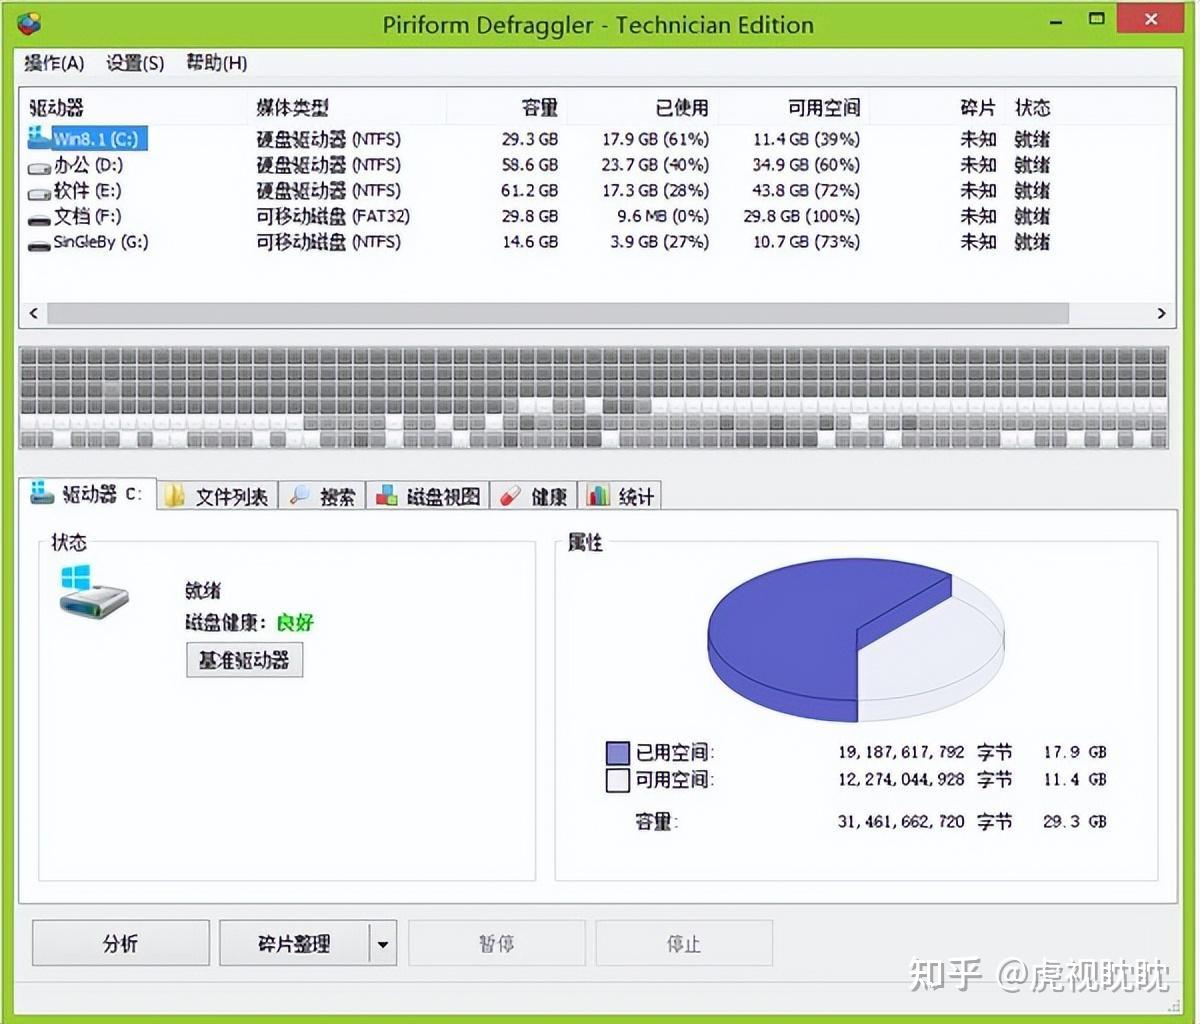Viewport: 1200px width, 1024px height.
Task: Open the 操作 menu
Action: coord(55,63)
